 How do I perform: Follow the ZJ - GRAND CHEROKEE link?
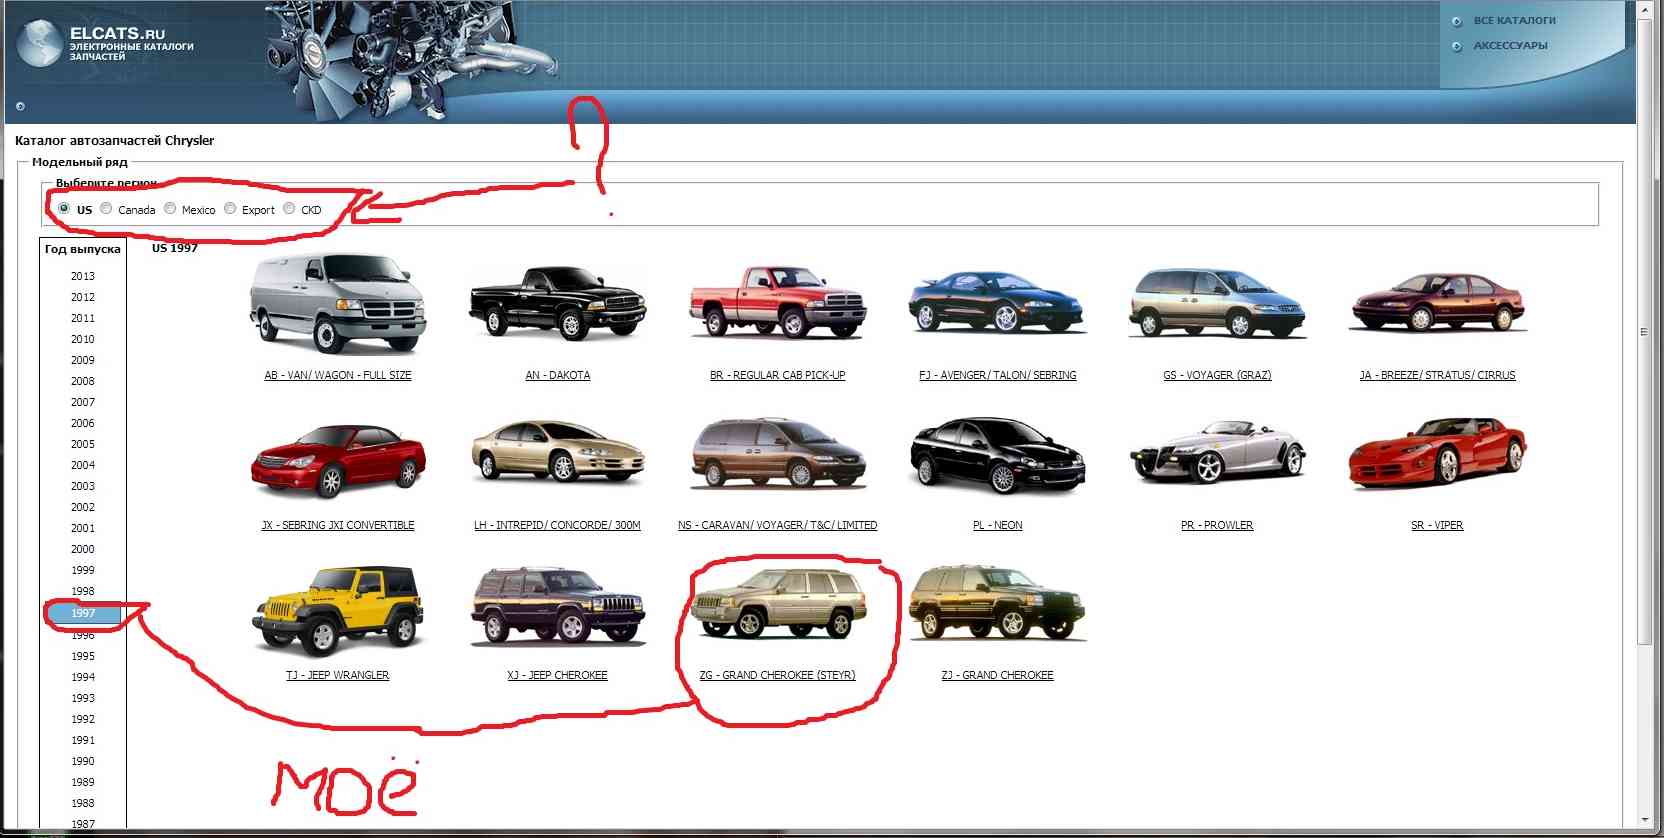pos(997,676)
